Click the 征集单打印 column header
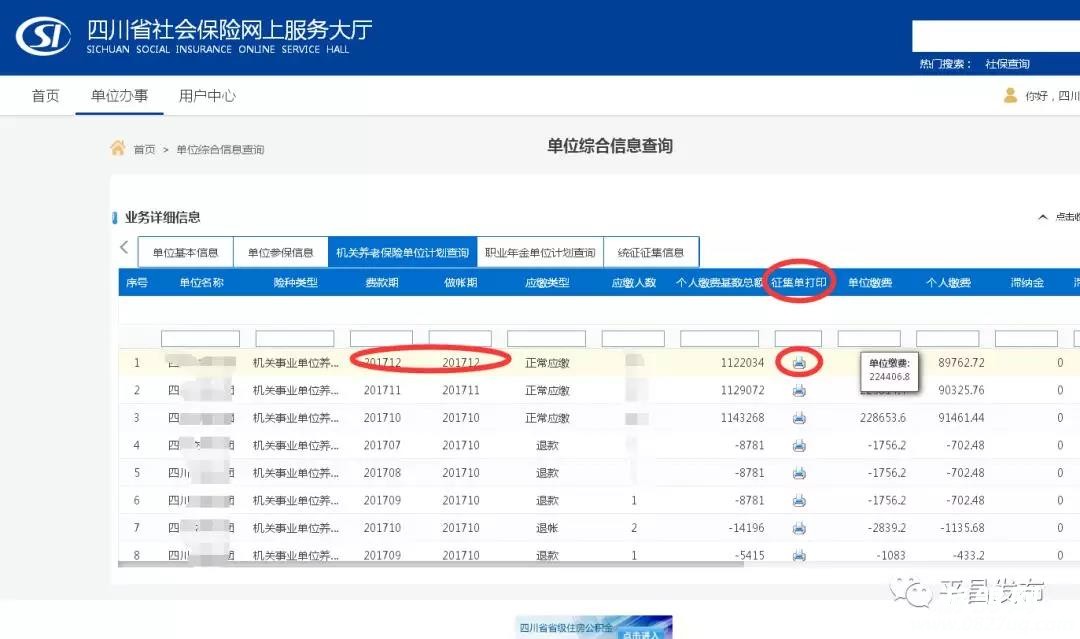Viewport: 1080px width, 639px height. point(799,282)
